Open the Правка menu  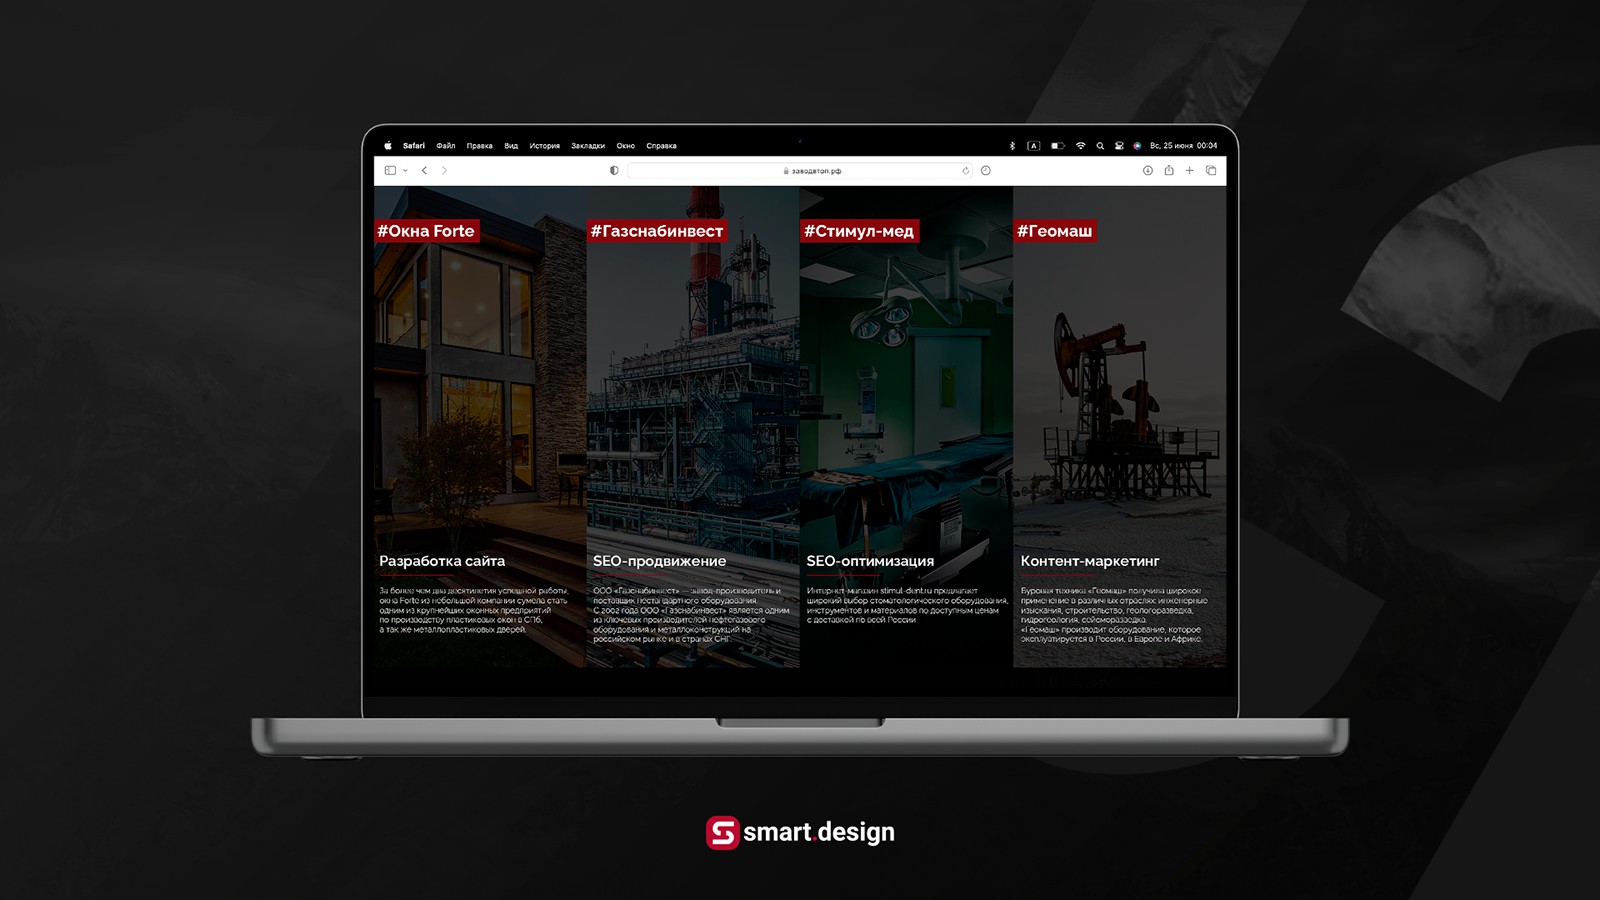(480, 146)
